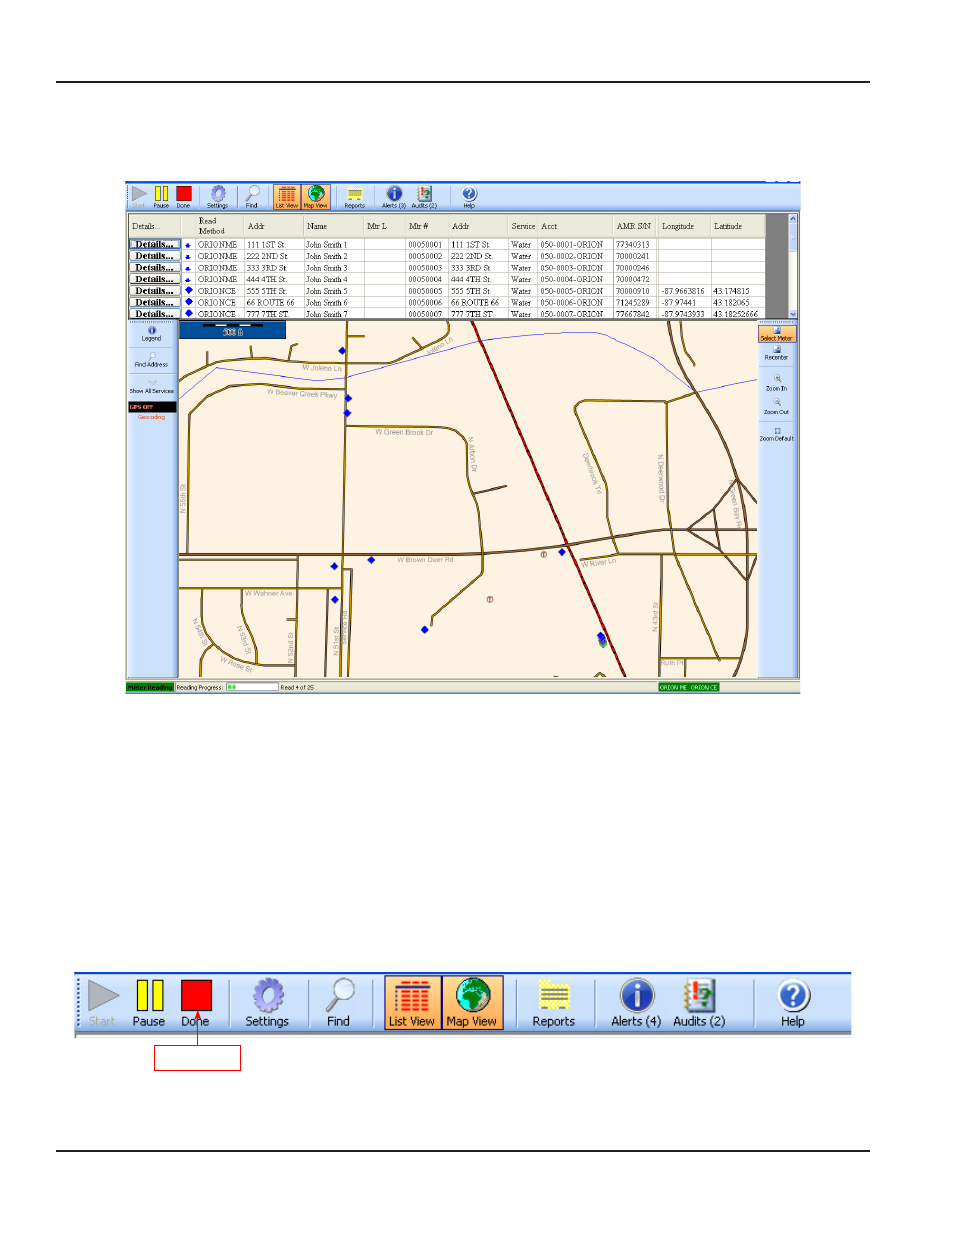Activate the Select Meter tool
This screenshot has width=954, height=1235.
pyautogui.click(x=777, y=334)
